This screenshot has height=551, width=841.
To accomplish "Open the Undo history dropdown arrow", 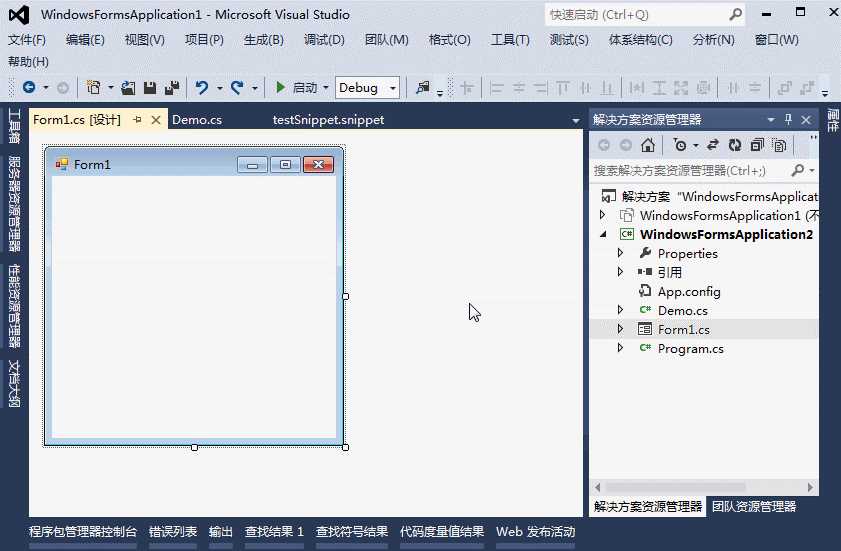I will pyautogui.click(x=219, y=88).
